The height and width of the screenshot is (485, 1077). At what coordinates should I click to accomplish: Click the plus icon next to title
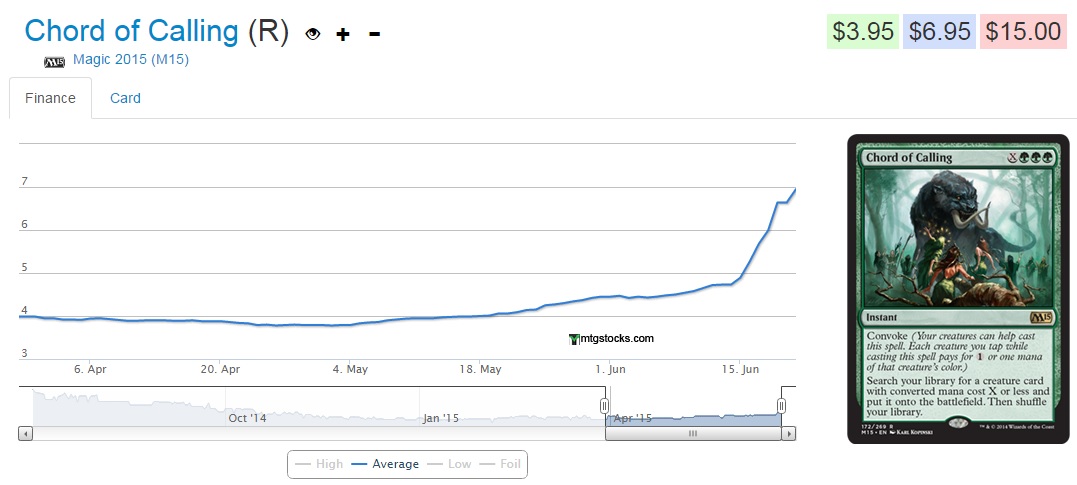point(343,34)
